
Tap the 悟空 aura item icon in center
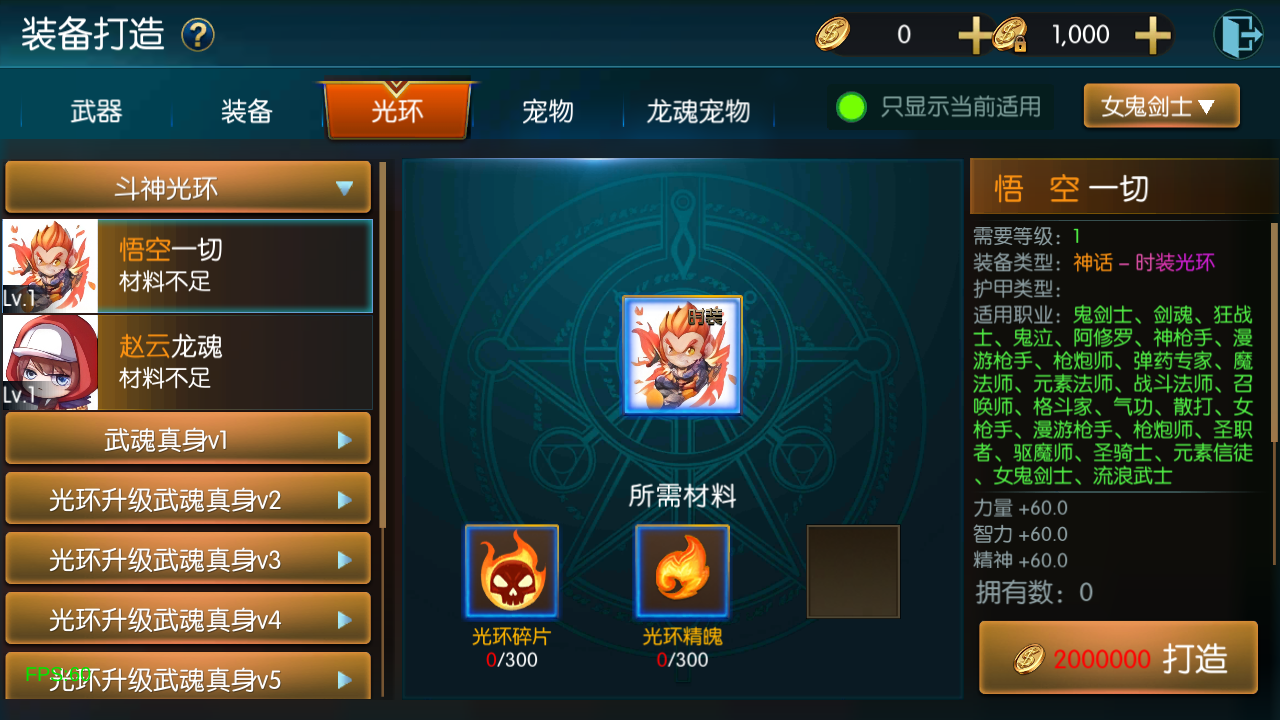pyautogui.click(x=683, y=355)
